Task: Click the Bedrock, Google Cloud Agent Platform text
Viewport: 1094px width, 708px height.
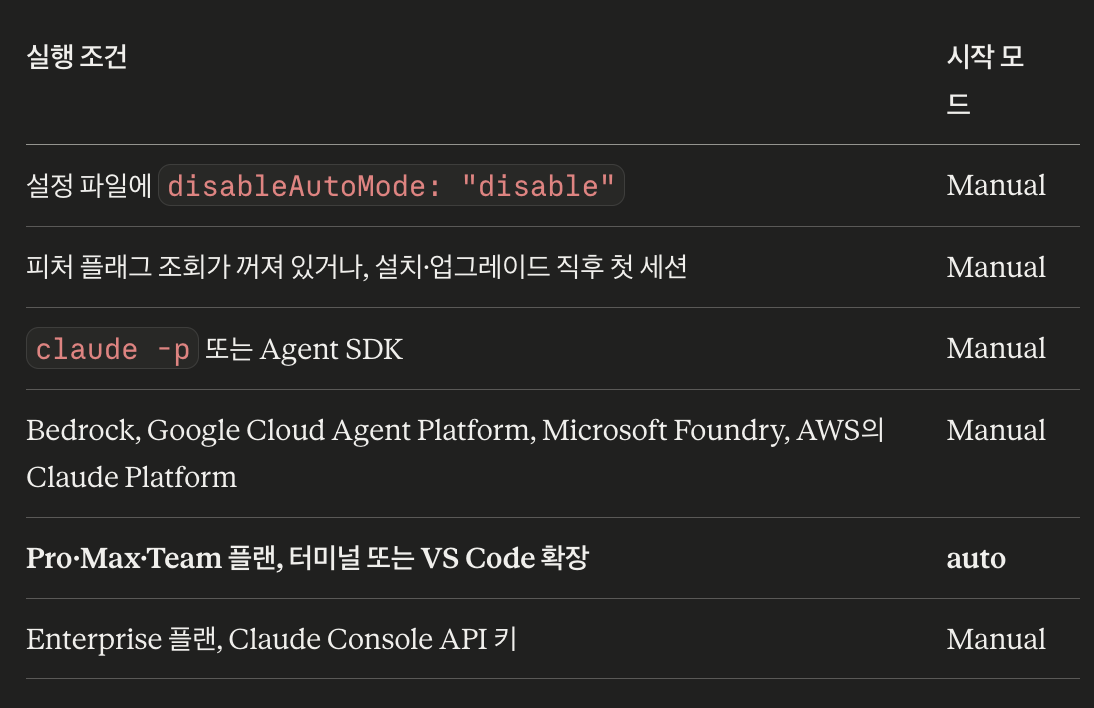Action: 455,453
